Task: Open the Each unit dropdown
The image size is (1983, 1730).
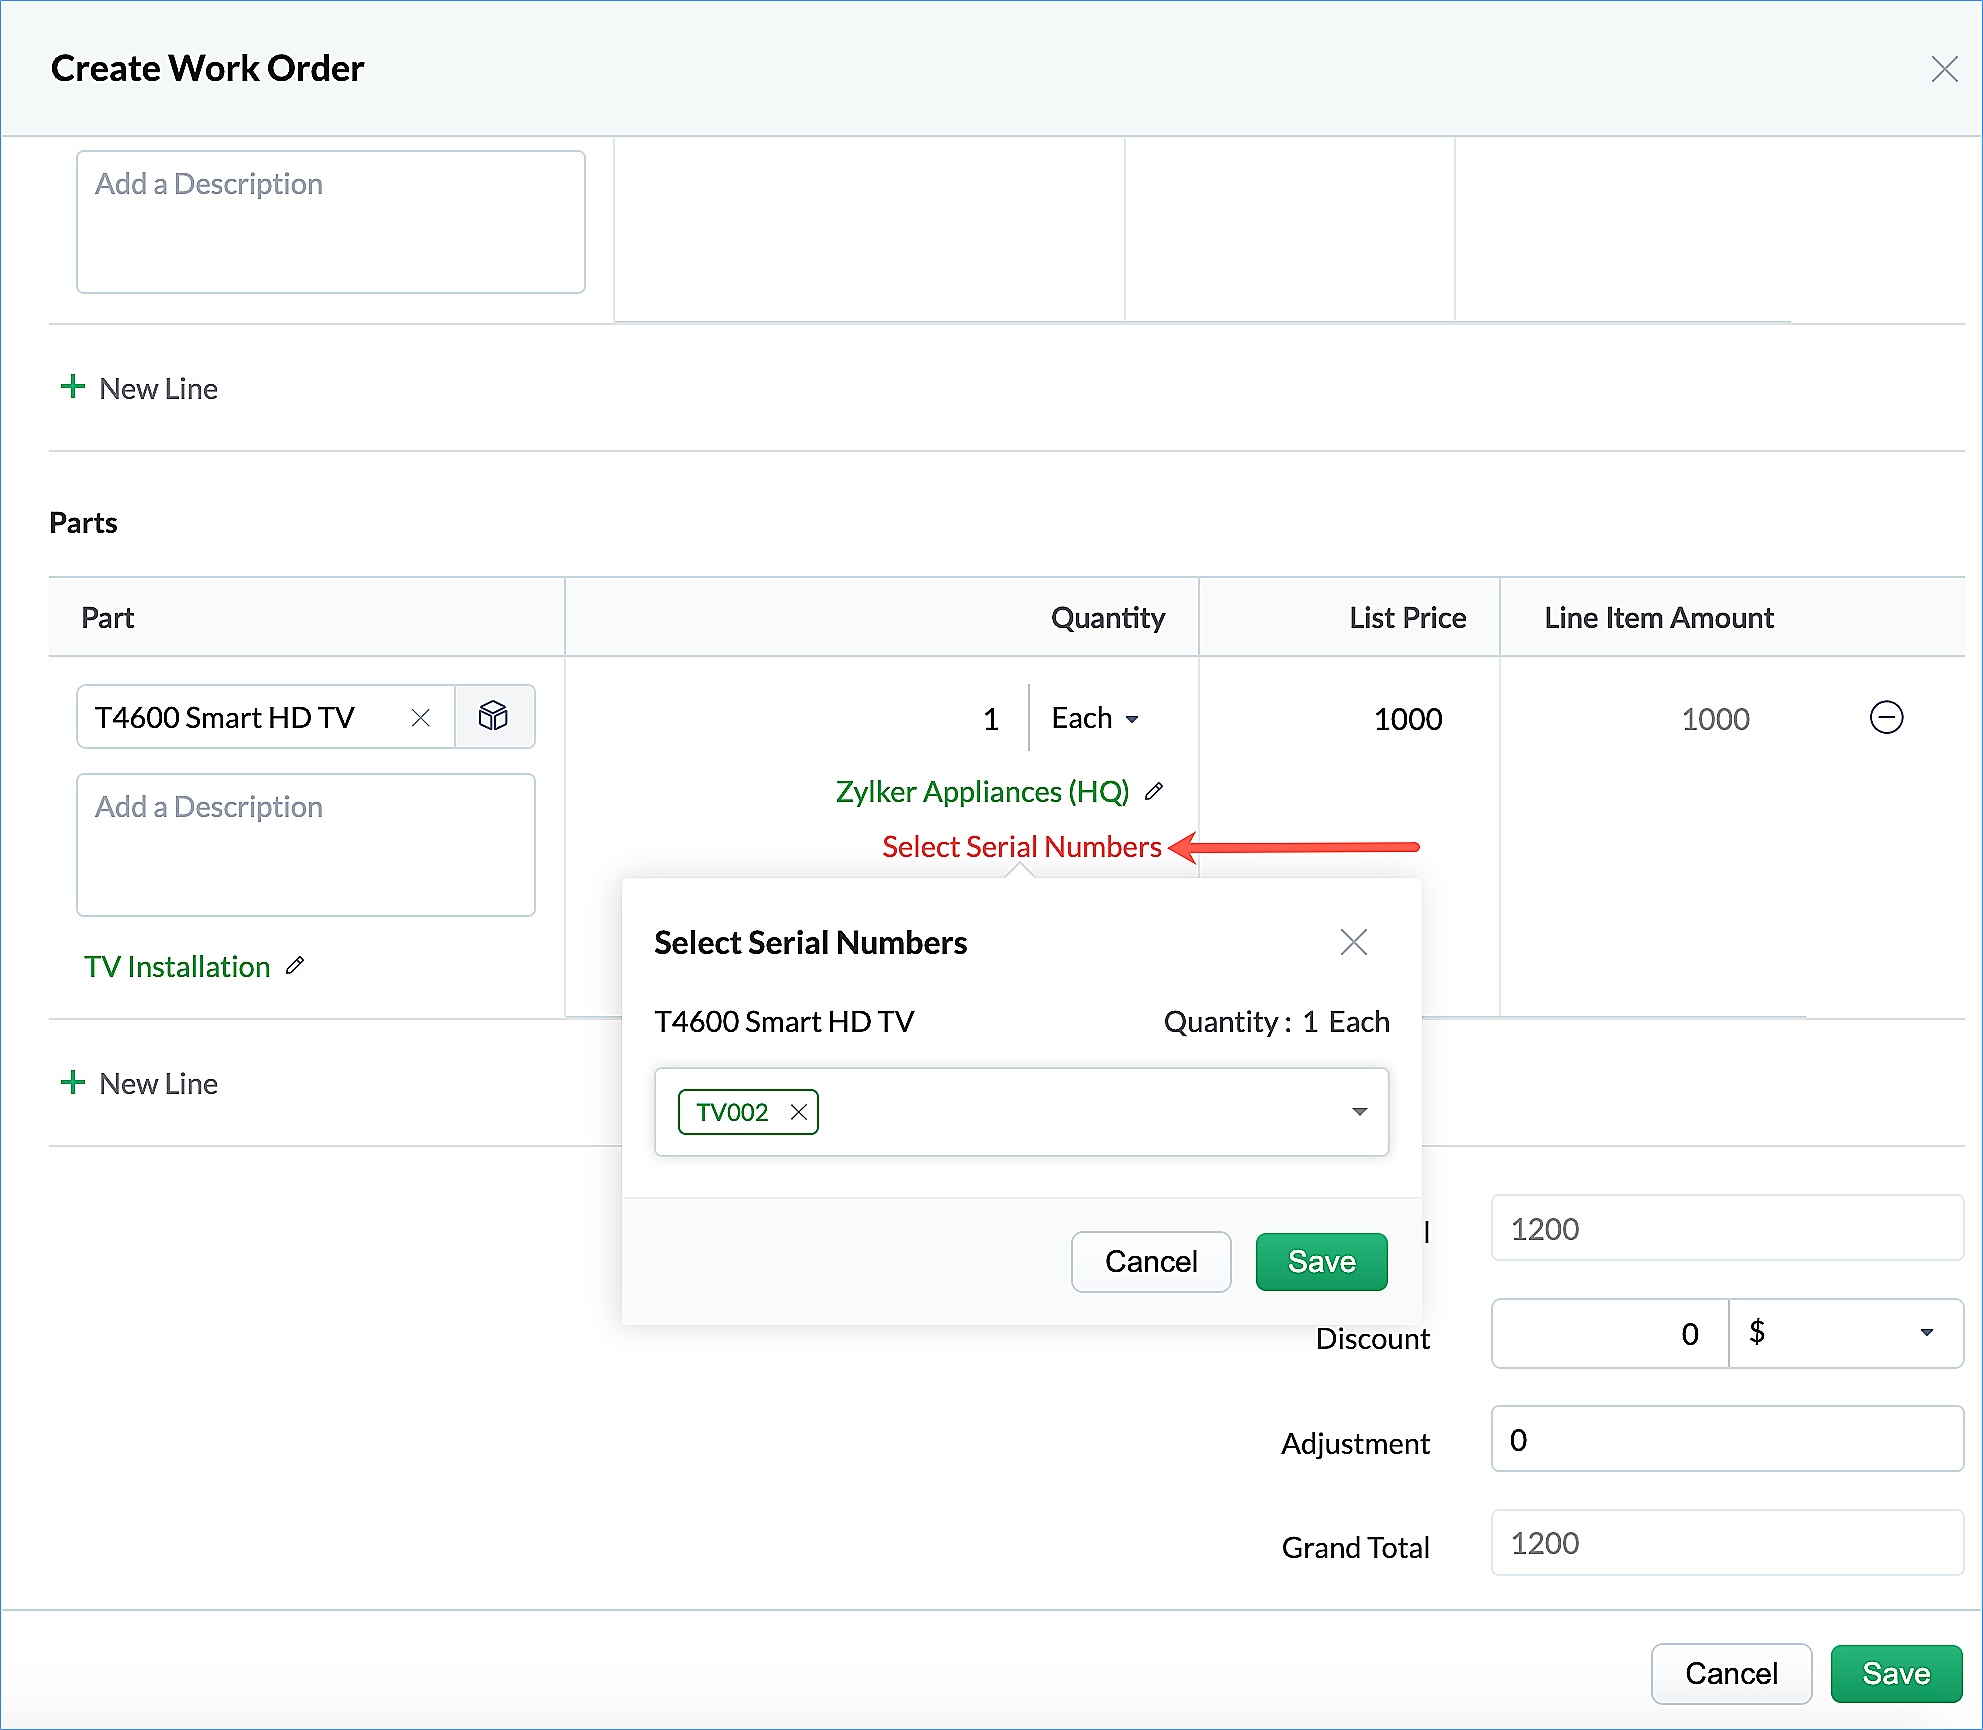Action: (1095, 718)
